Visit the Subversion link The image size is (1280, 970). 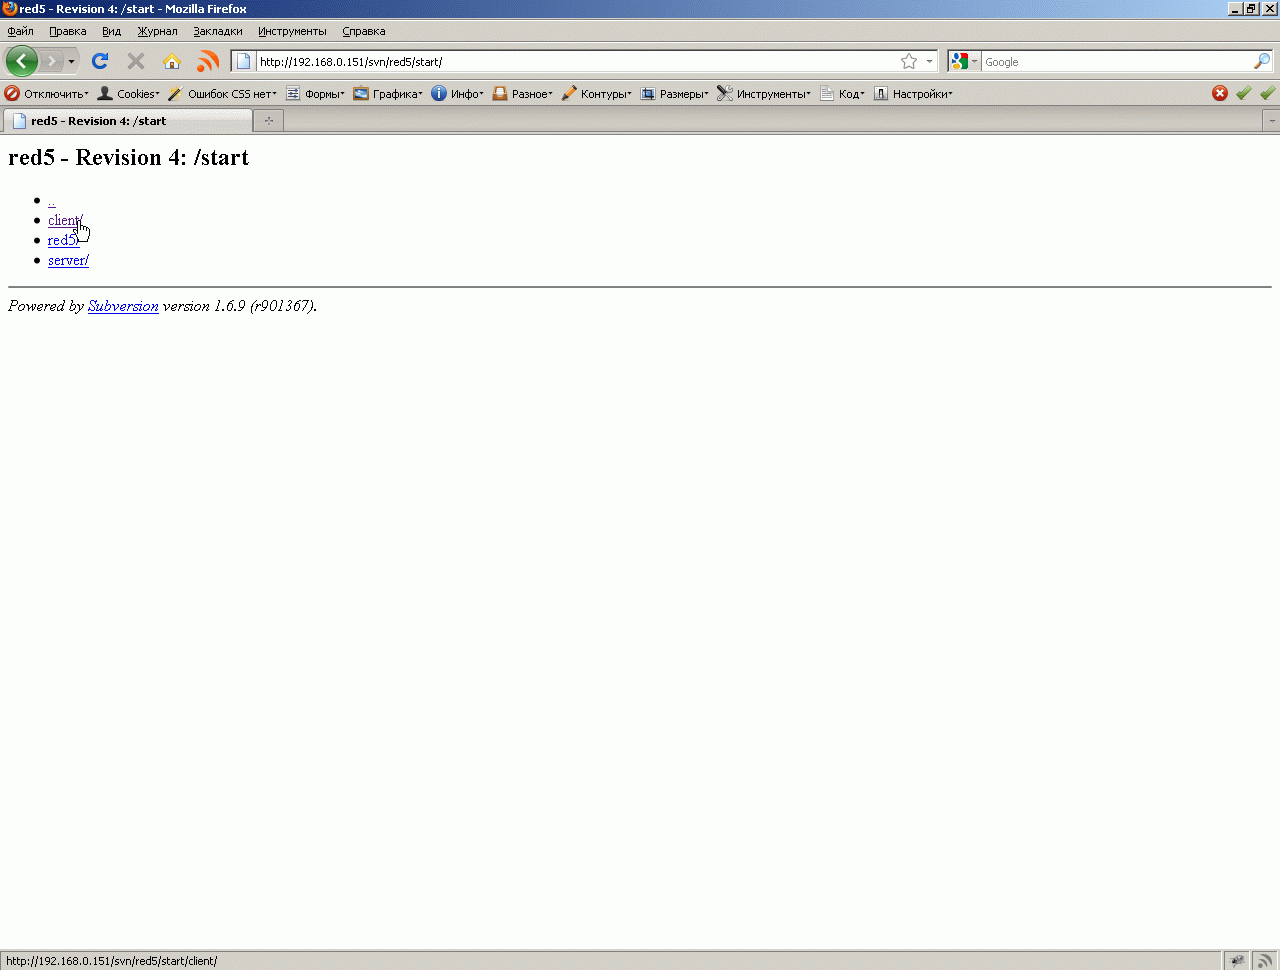123,306
